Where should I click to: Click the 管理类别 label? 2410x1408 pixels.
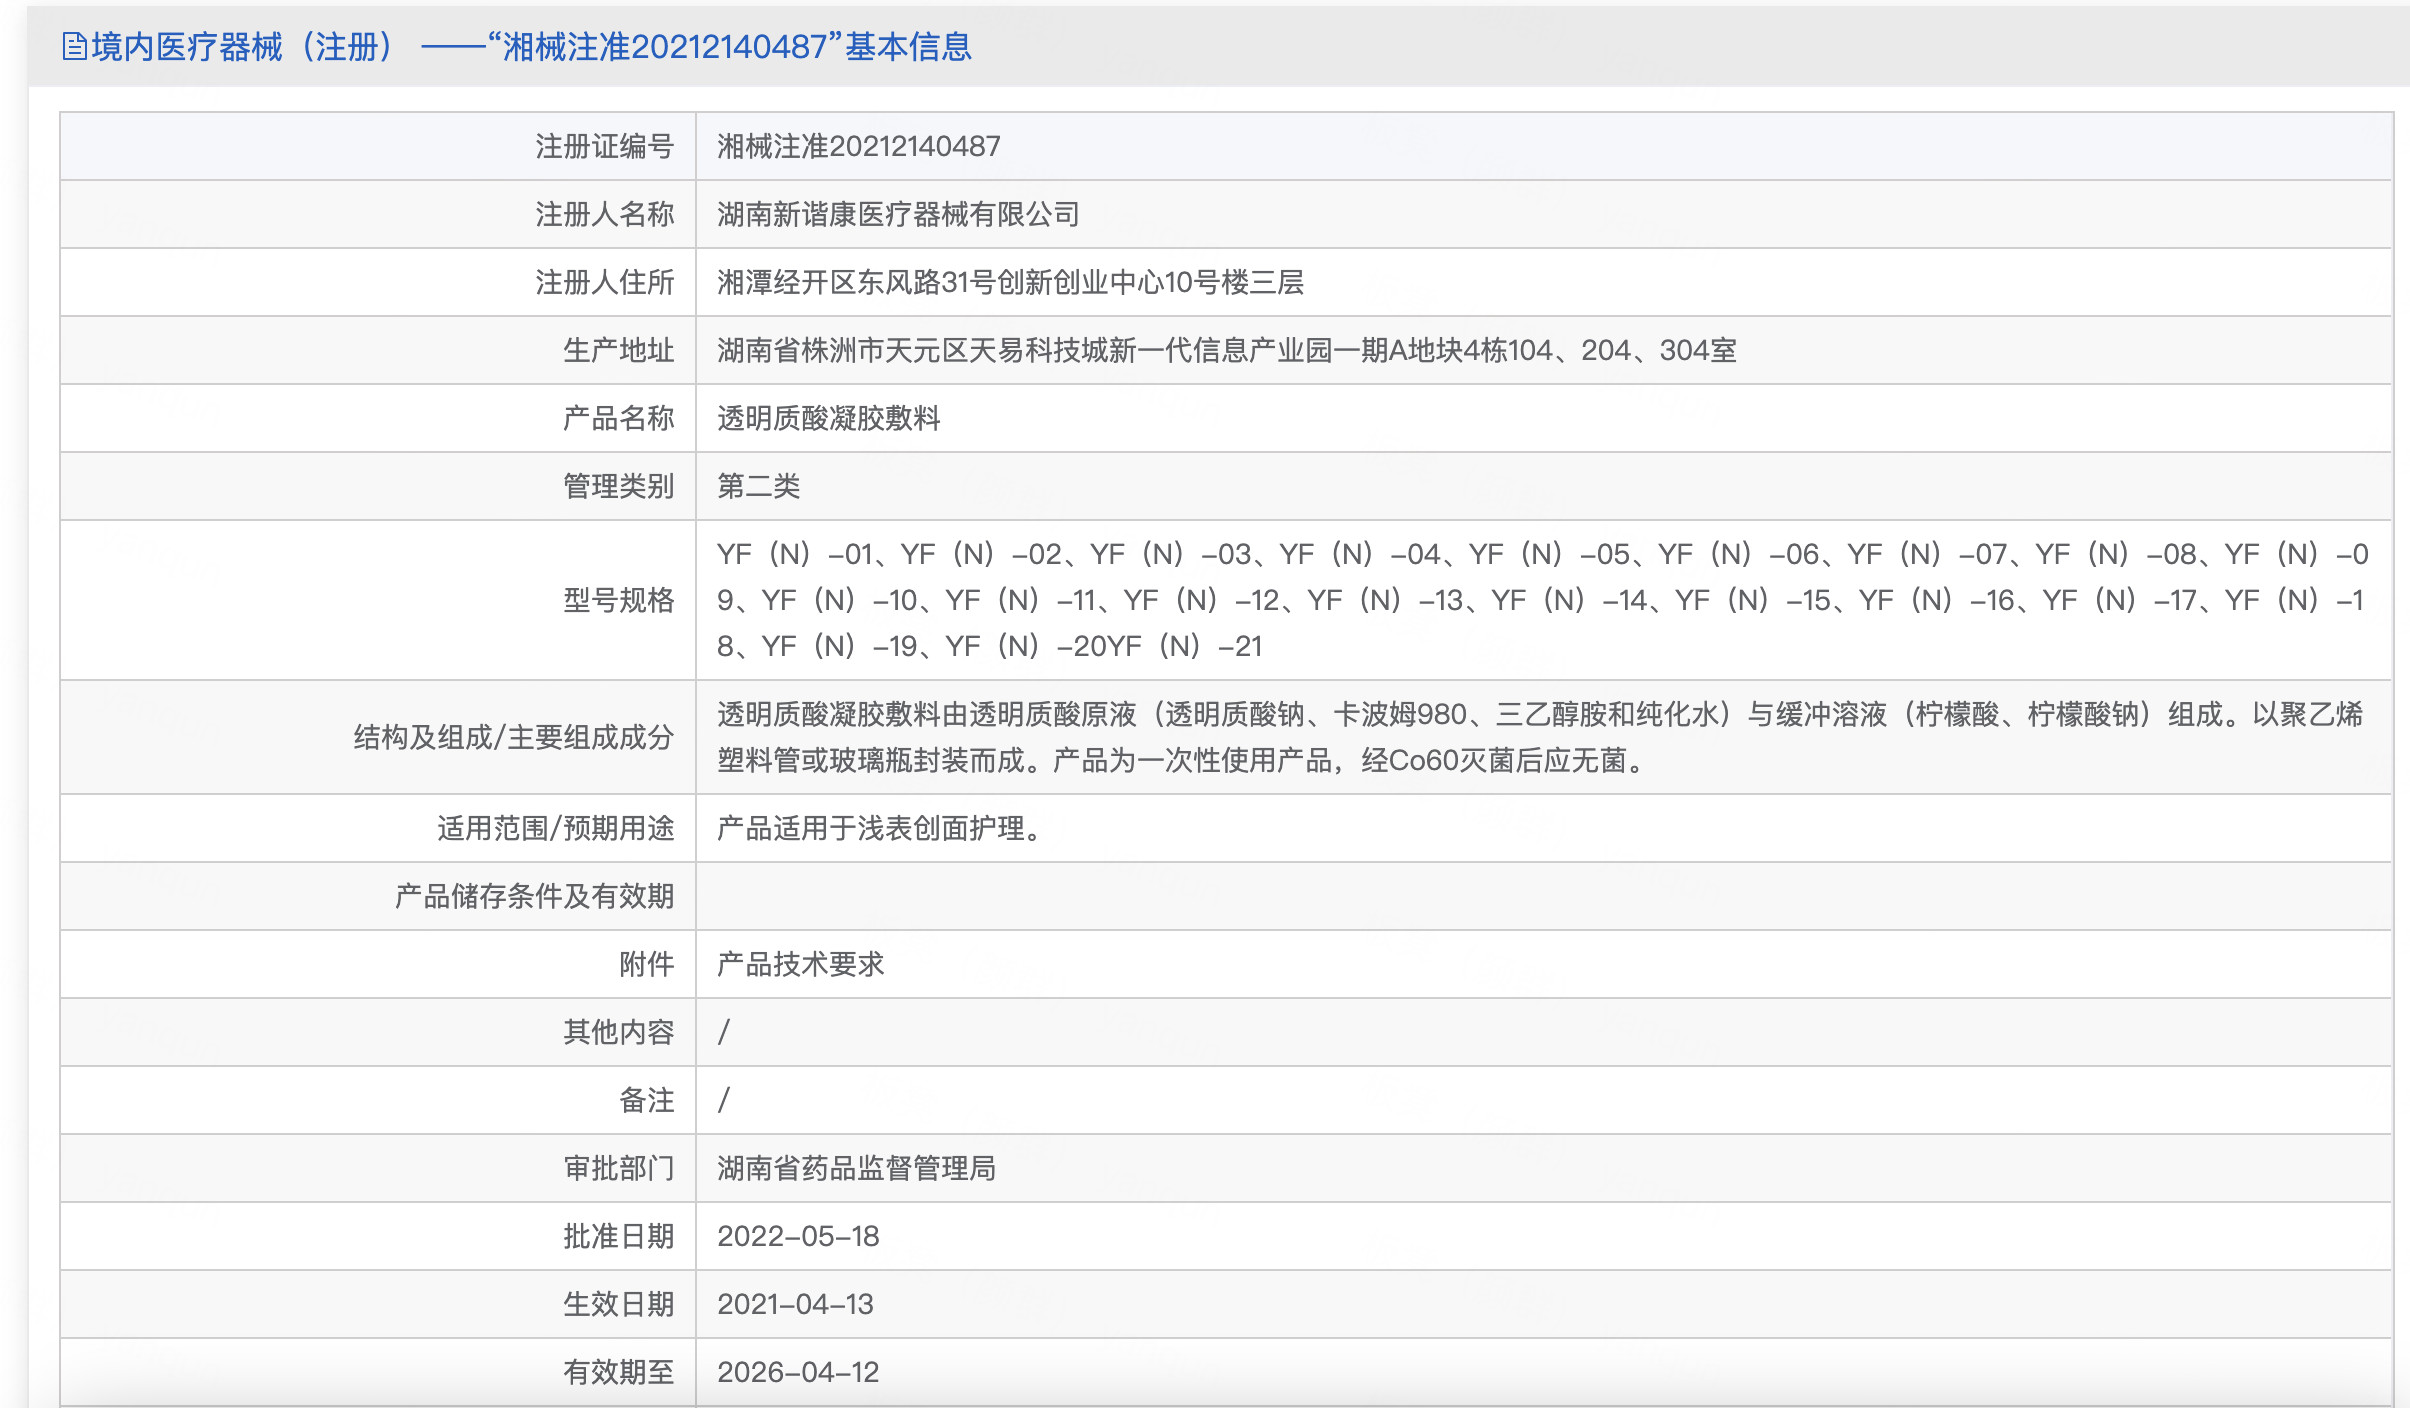[x=618, y=486]
